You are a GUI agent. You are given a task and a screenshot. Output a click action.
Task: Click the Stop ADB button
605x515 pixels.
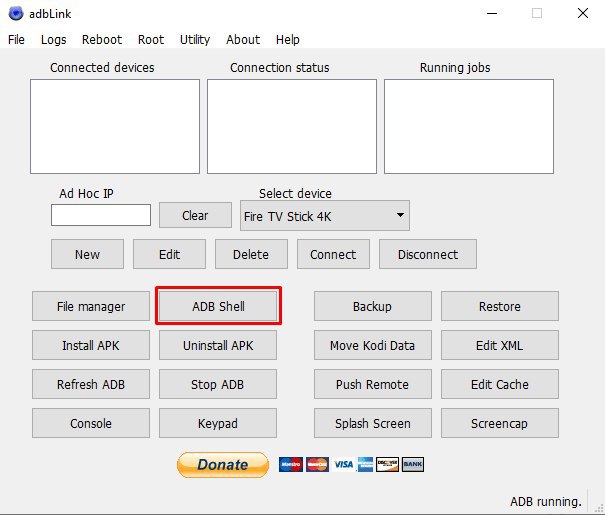[218, 384]
